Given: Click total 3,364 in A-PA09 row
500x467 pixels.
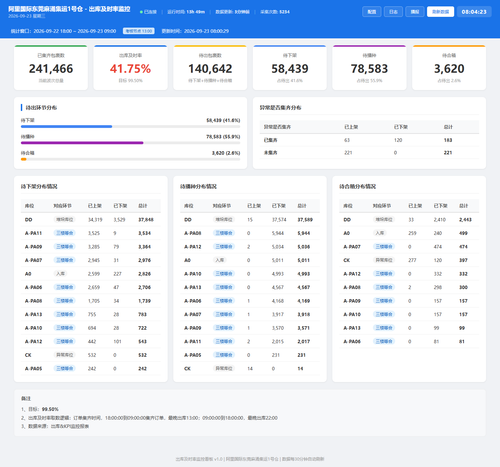Looking at the screenshot, I should click(144, 247).
